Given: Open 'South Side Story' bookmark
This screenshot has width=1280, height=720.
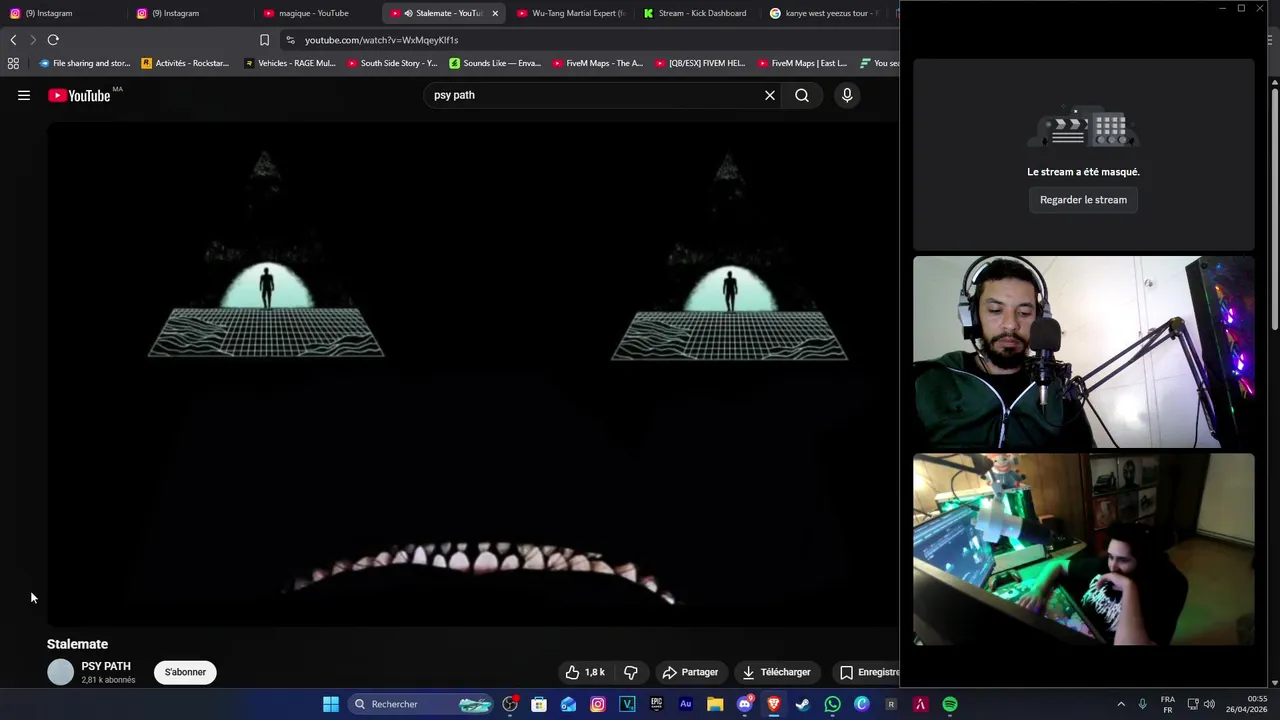Looking at the screenshot, I should click(x=392, y=63).
